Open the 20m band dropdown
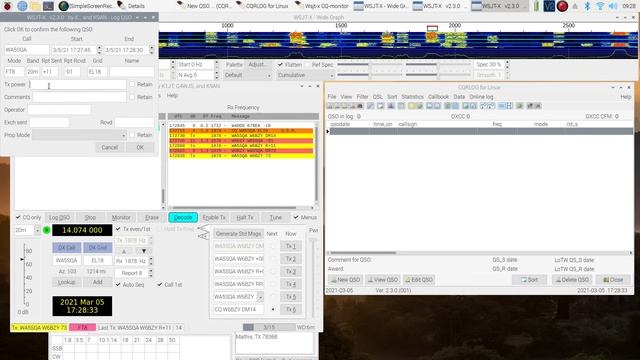Image resolution: width=640 pixels, height=360 pixels. pyautogui.click(x=27, y=230)
